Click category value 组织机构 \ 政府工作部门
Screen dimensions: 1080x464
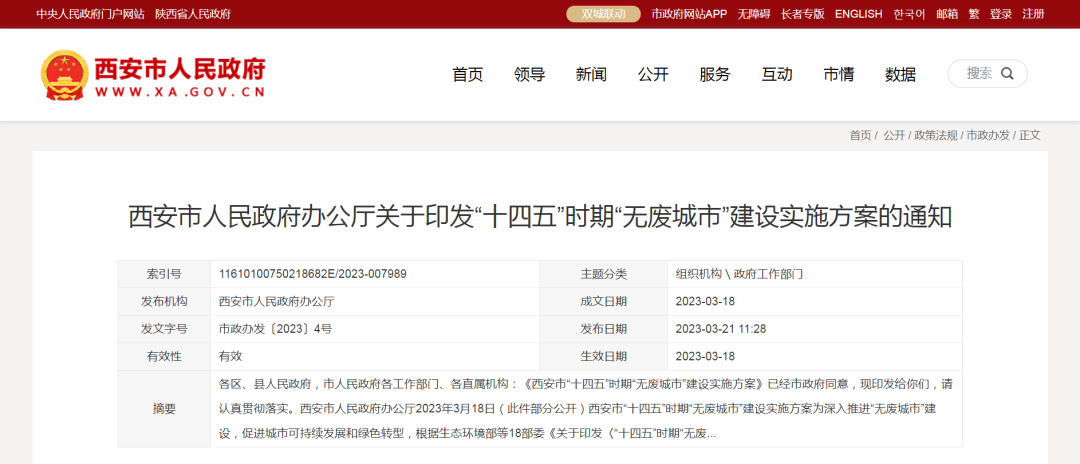[740, 274]
